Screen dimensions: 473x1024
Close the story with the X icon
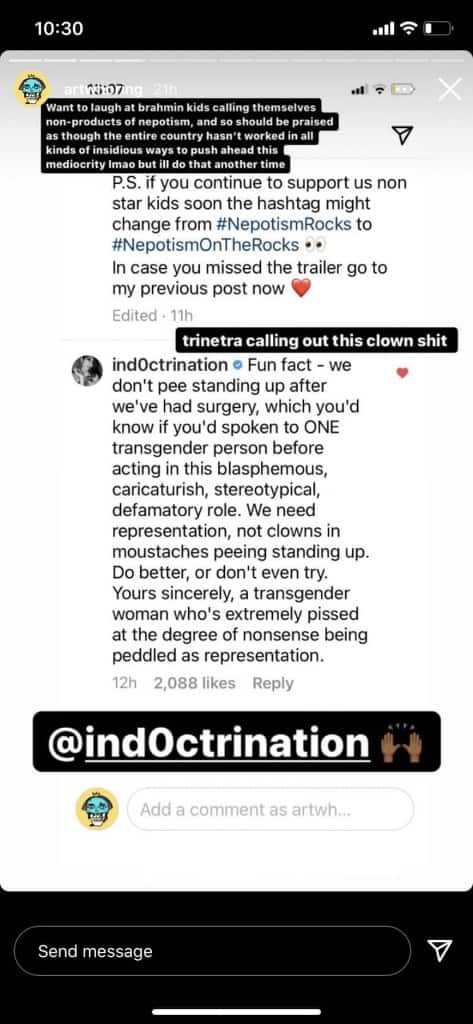450,89
